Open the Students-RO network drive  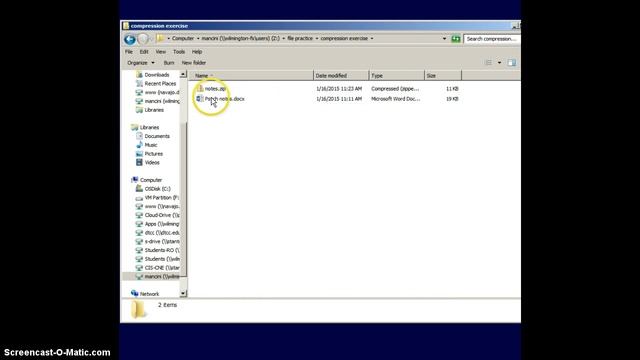(x=162, y=250)
